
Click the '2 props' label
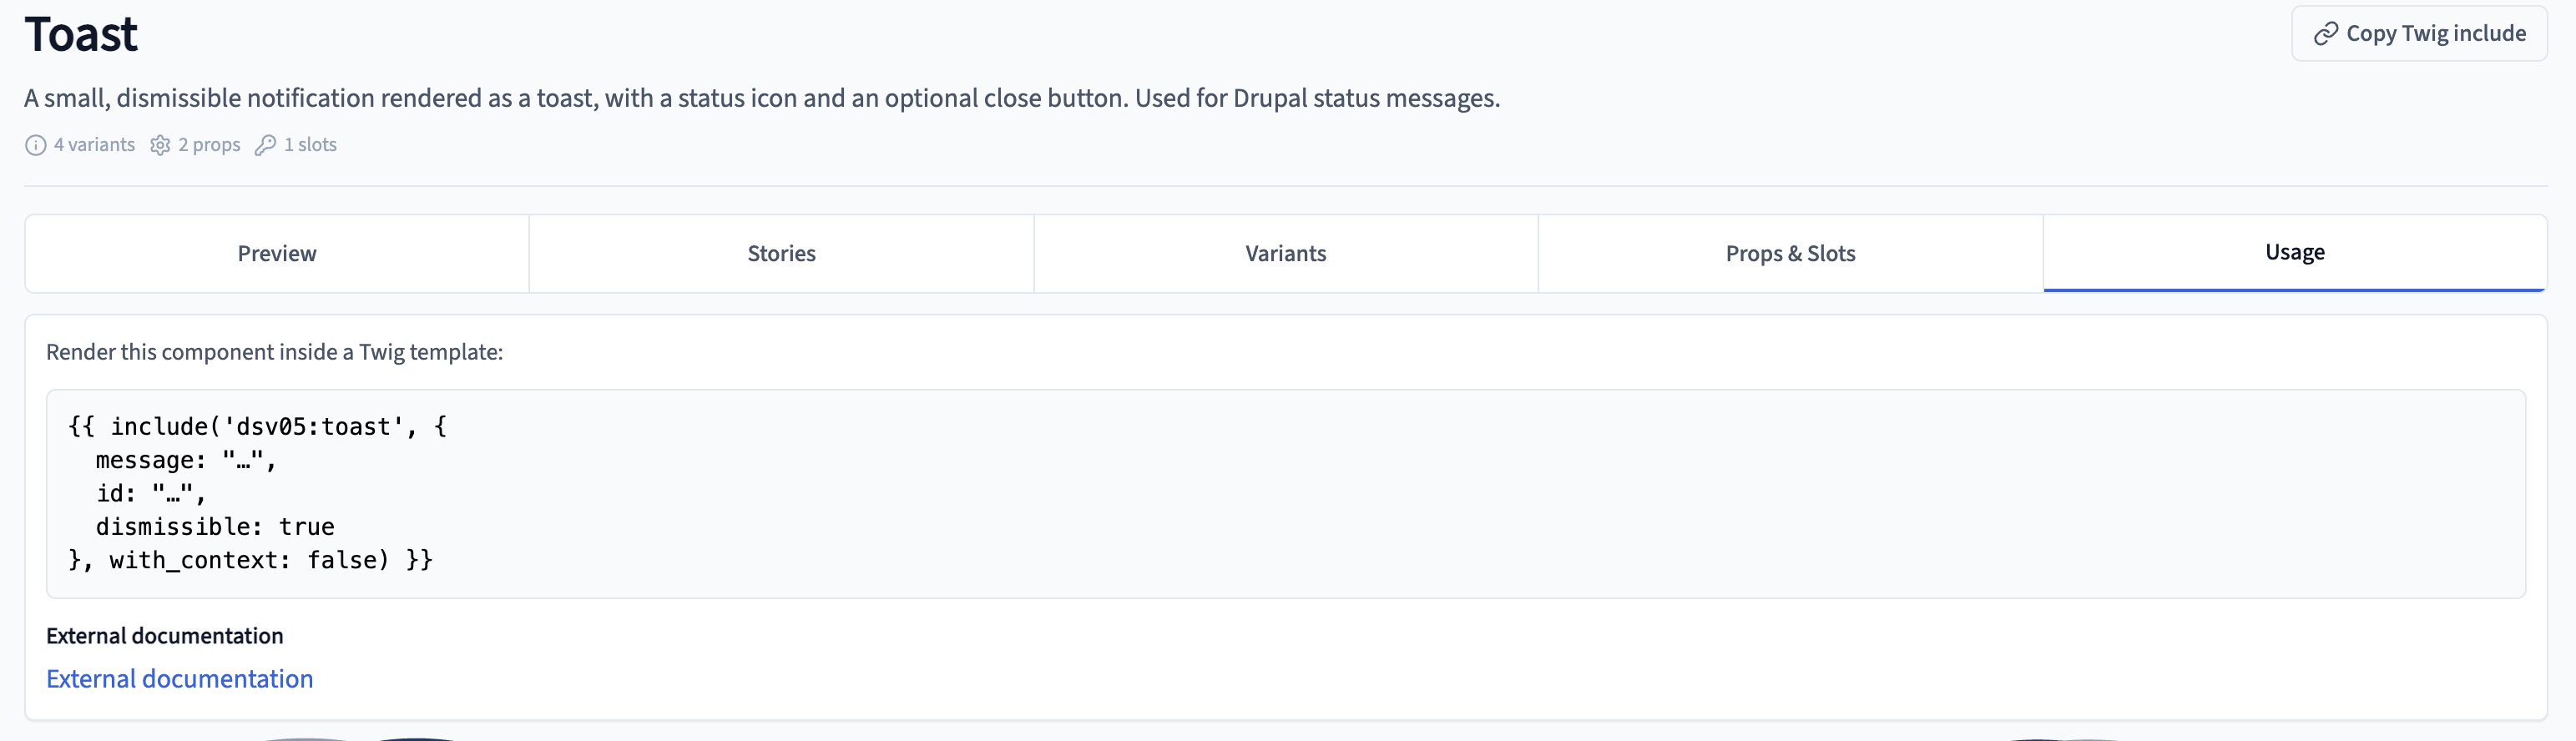pos(209,145)
